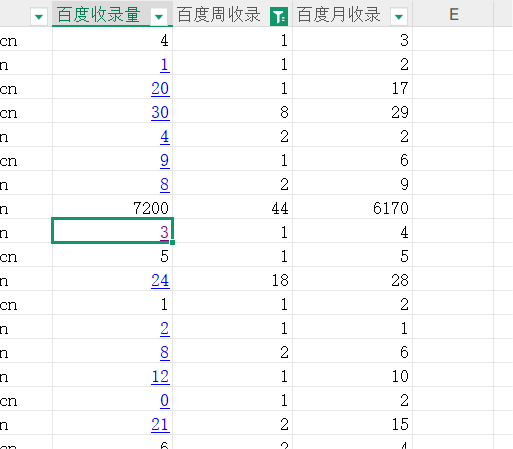Screen dimensions: 513x449
Task: Select the monthly cell containing 29
Action: [353, 112]
